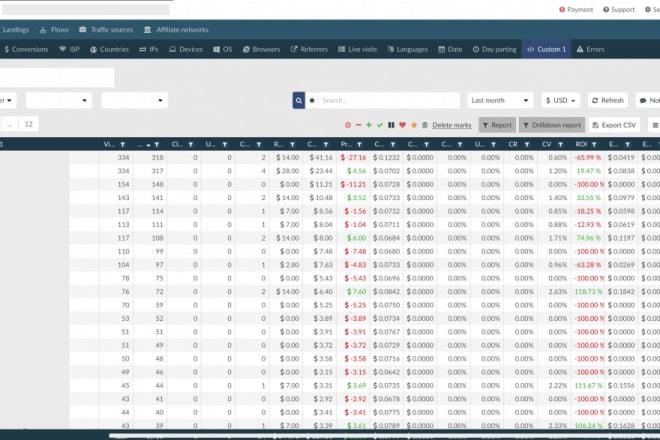Screen dimensions: 660x440
Task: Click the Refresh button
Action: pos(607,100)
